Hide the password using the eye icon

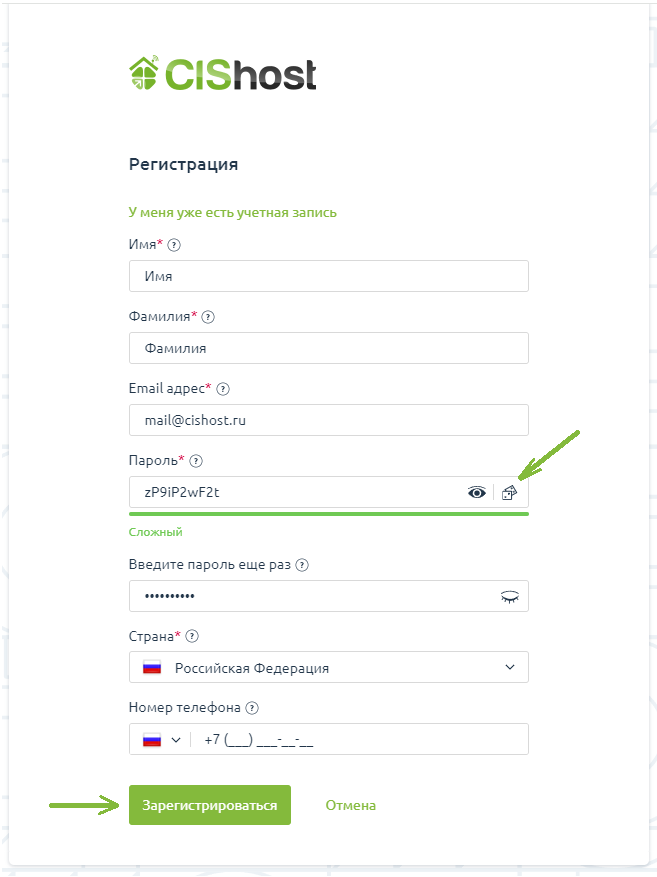click(x=477, y=492)
